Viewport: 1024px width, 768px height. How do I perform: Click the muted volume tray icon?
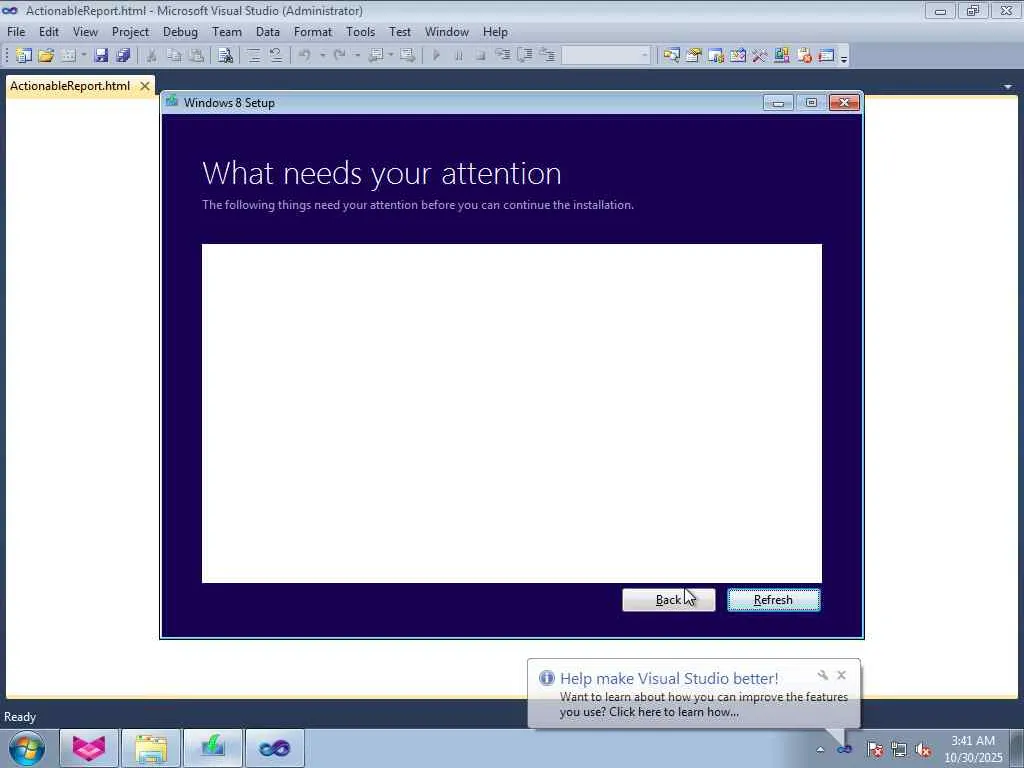[x=923, y=750]
